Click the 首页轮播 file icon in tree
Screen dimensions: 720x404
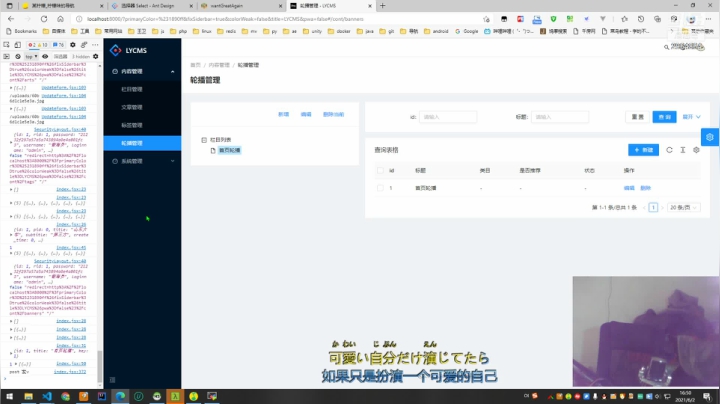213,150
